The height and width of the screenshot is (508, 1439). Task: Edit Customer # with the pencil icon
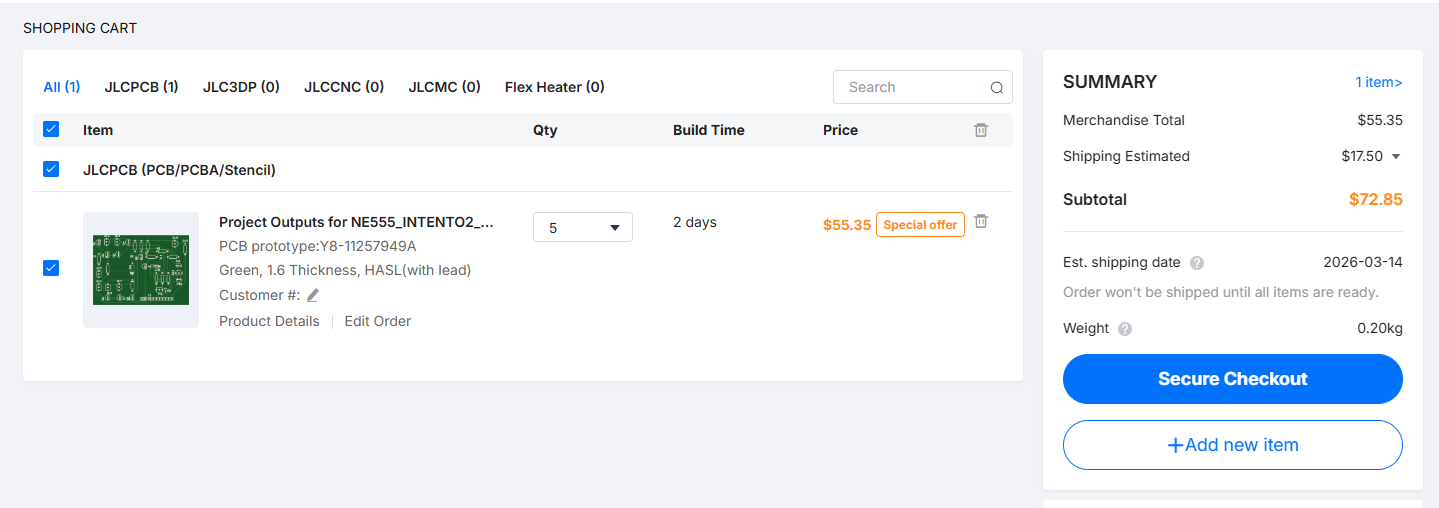(313, 295)
